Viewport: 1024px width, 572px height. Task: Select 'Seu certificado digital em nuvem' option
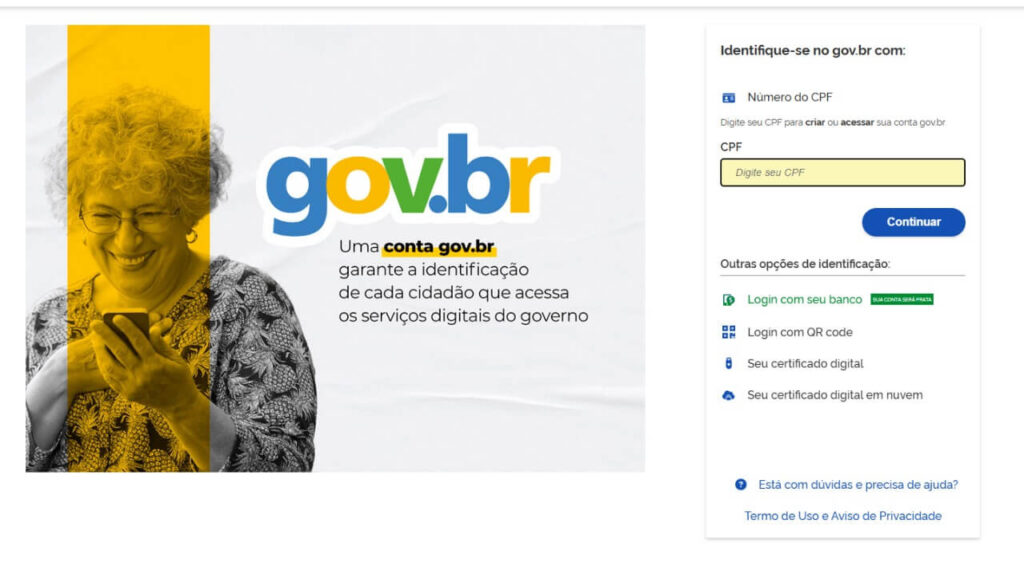tap(835, 395)
